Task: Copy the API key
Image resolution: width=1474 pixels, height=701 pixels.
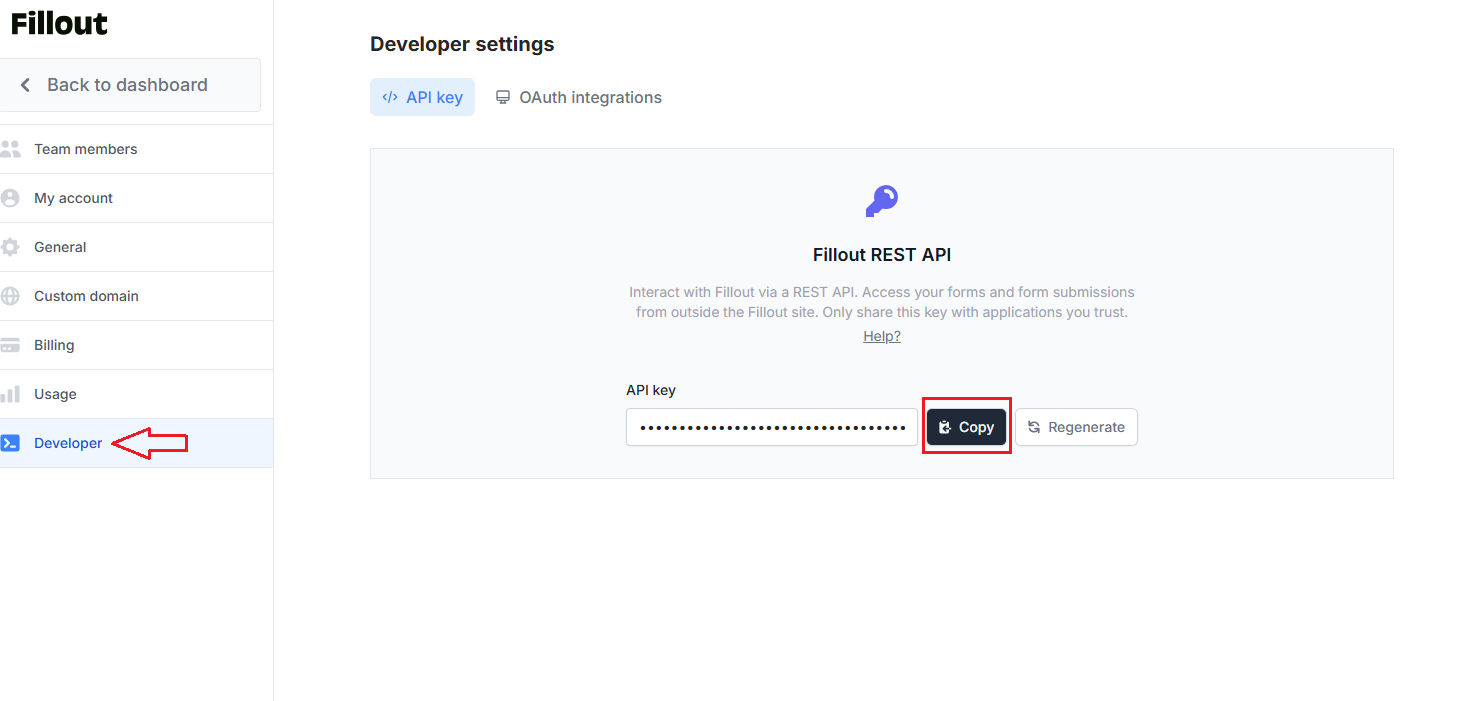Action: [966, 427]
